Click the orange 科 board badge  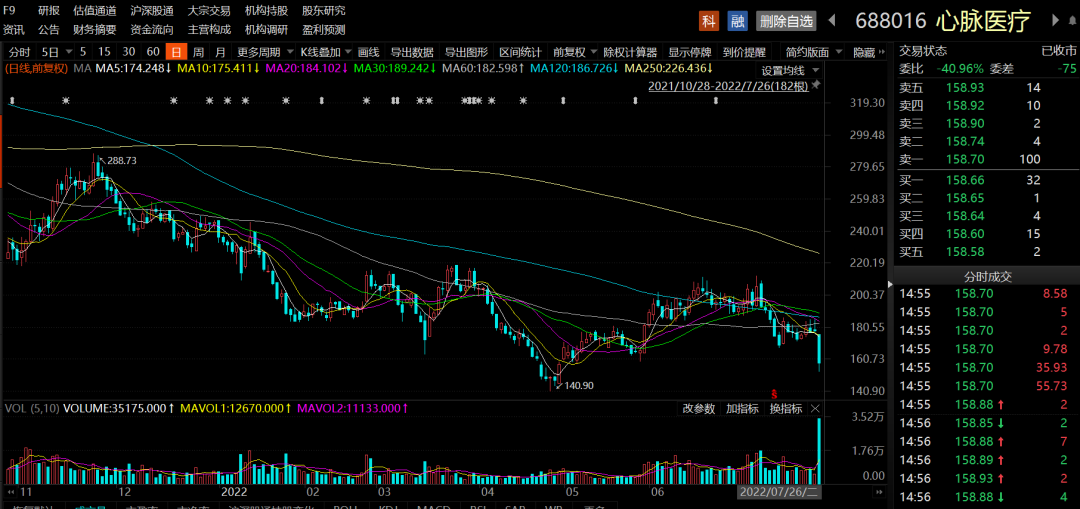tap(709, 21)
